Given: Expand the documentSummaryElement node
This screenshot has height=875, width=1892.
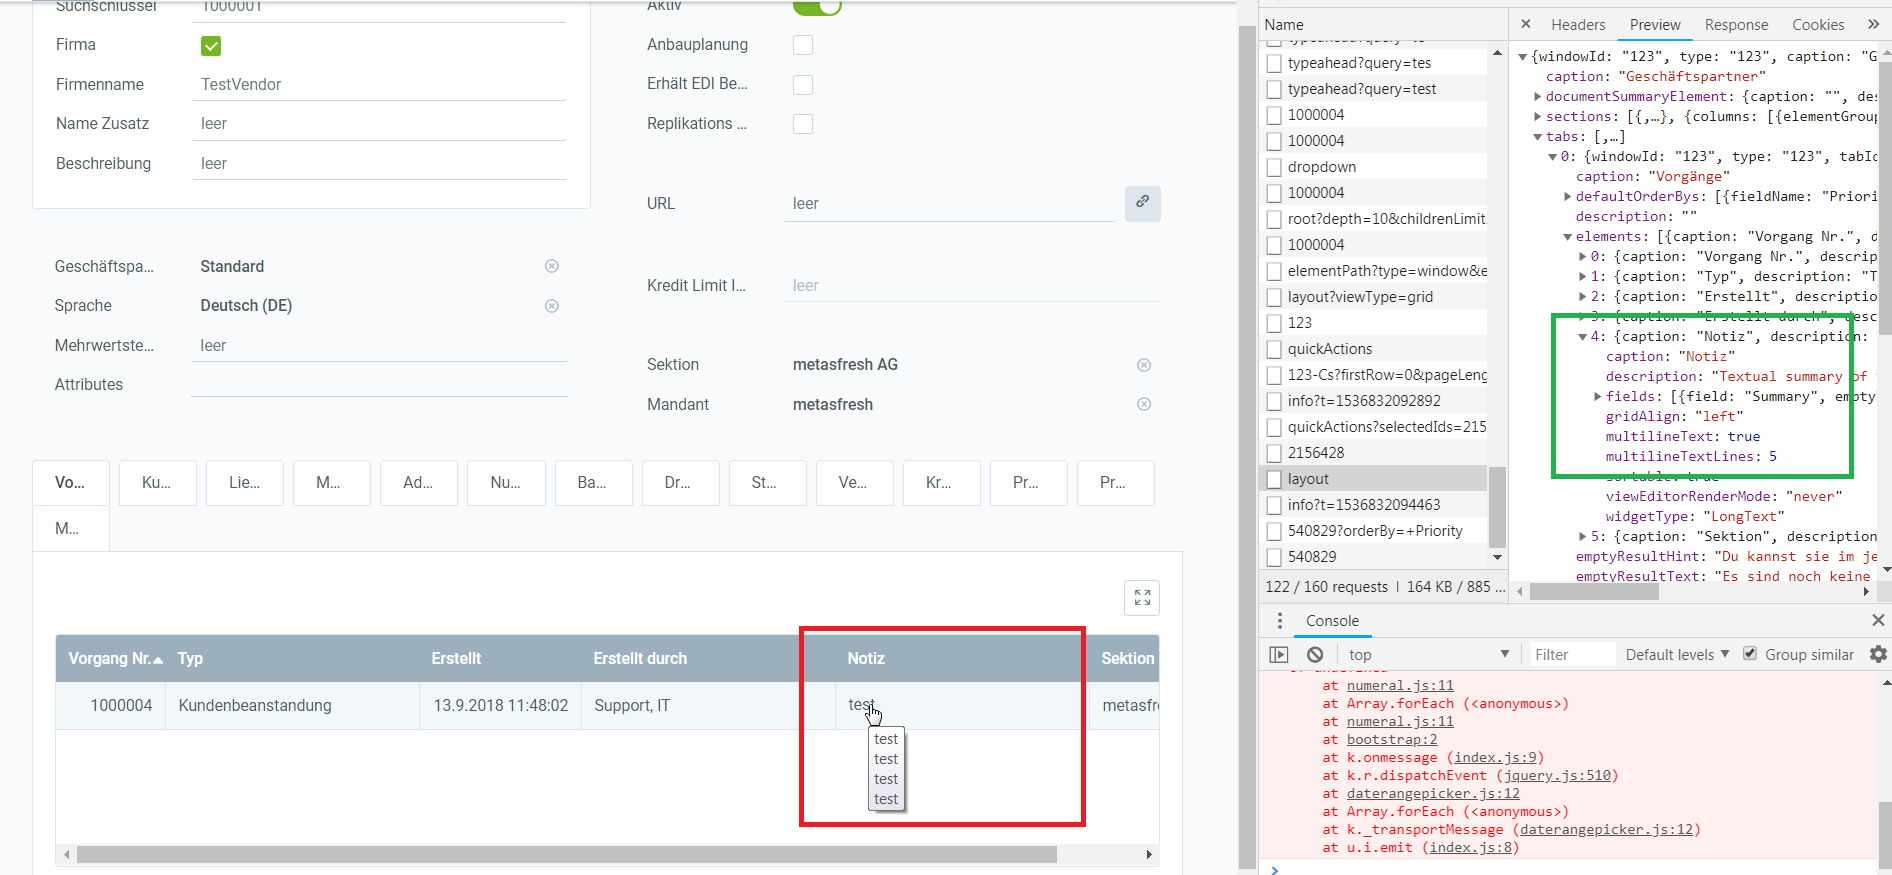Looking at the screenshot, I should point(1538,97).
